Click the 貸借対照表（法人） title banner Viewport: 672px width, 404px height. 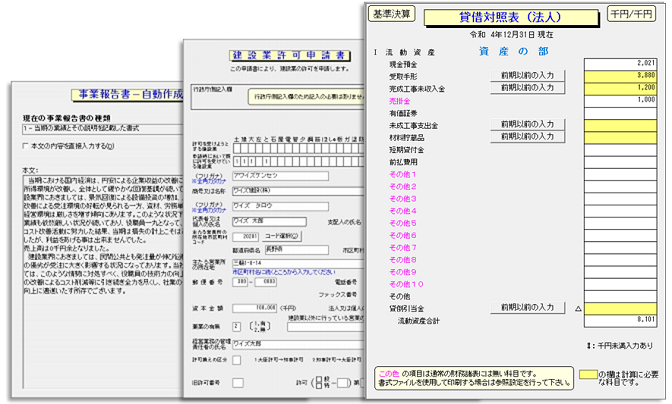click(x=511, y=18)
